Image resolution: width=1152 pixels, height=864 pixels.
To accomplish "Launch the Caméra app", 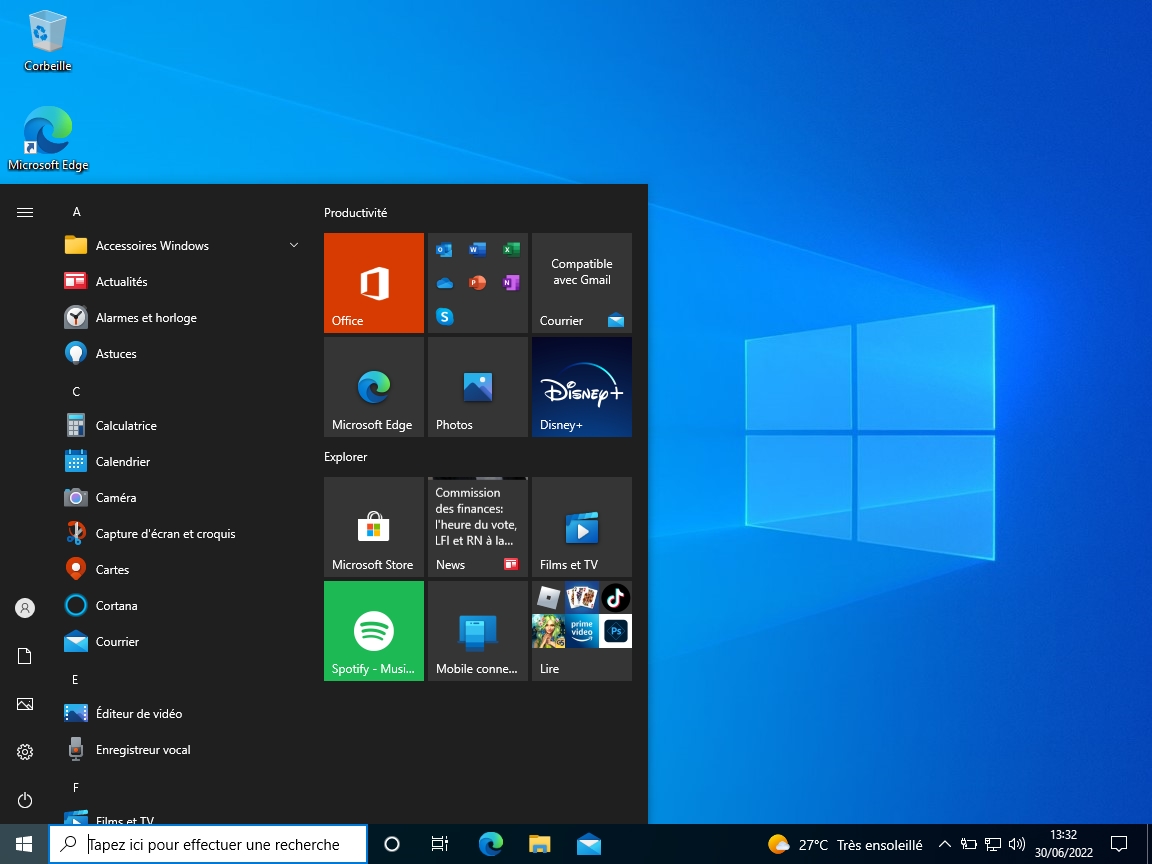I will (x=182, y=497).
